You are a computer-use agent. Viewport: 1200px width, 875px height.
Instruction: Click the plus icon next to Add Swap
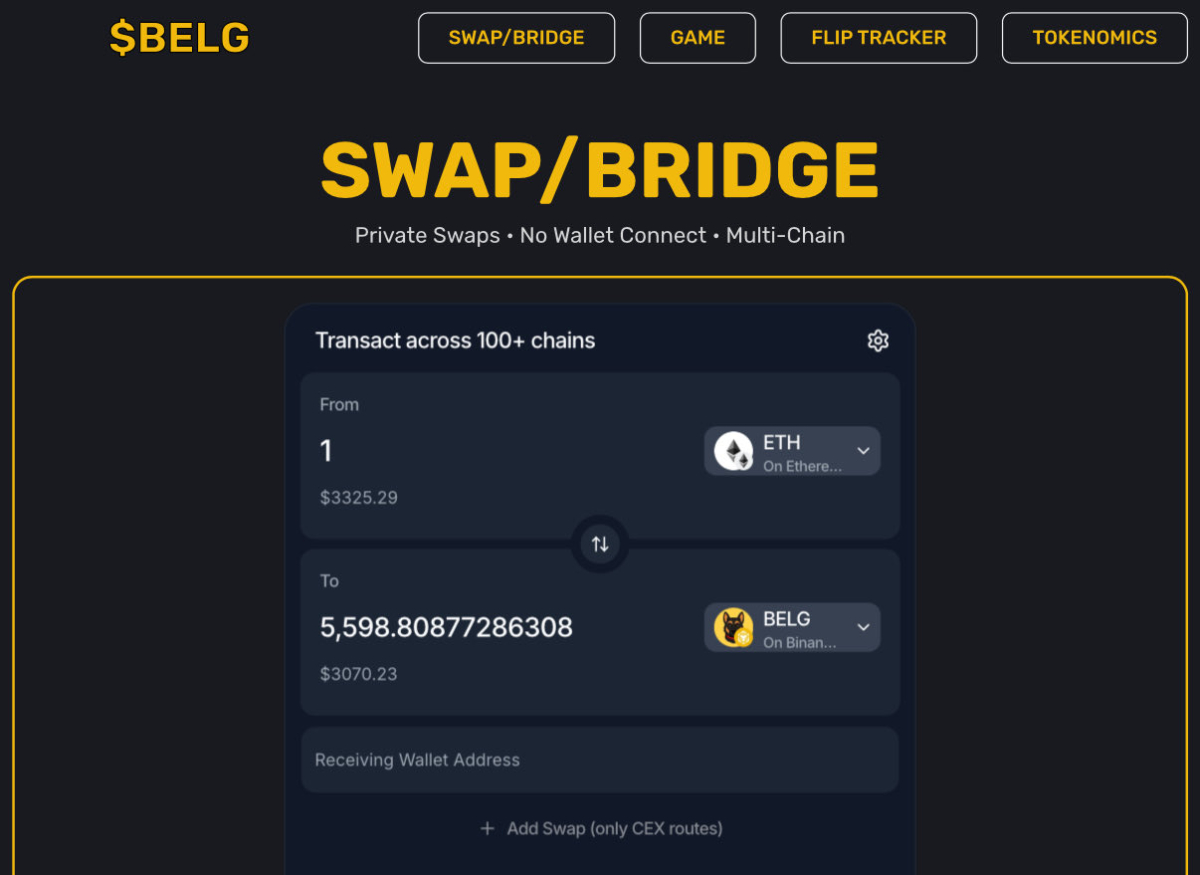coord(487,828)
